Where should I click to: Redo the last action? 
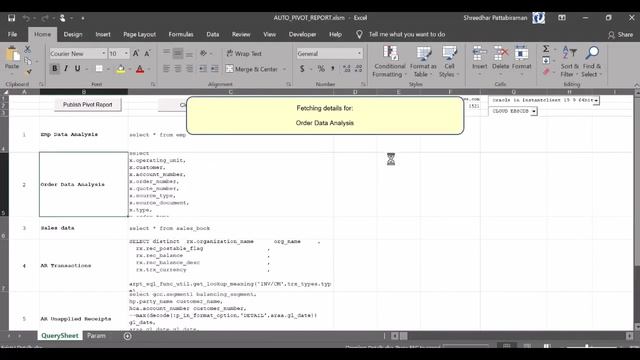click(x=45, y=18)
